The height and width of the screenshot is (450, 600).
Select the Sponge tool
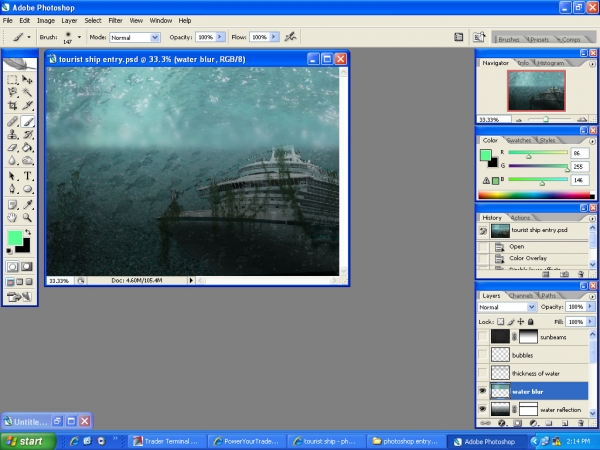point(27,160)
